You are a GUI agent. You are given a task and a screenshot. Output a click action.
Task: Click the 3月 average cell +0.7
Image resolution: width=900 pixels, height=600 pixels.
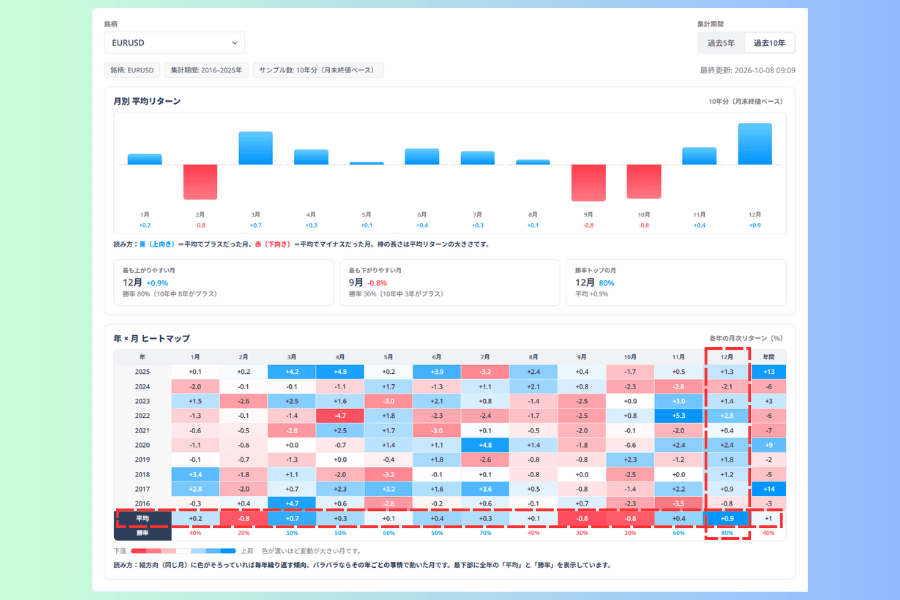click(x=292, y=518)
